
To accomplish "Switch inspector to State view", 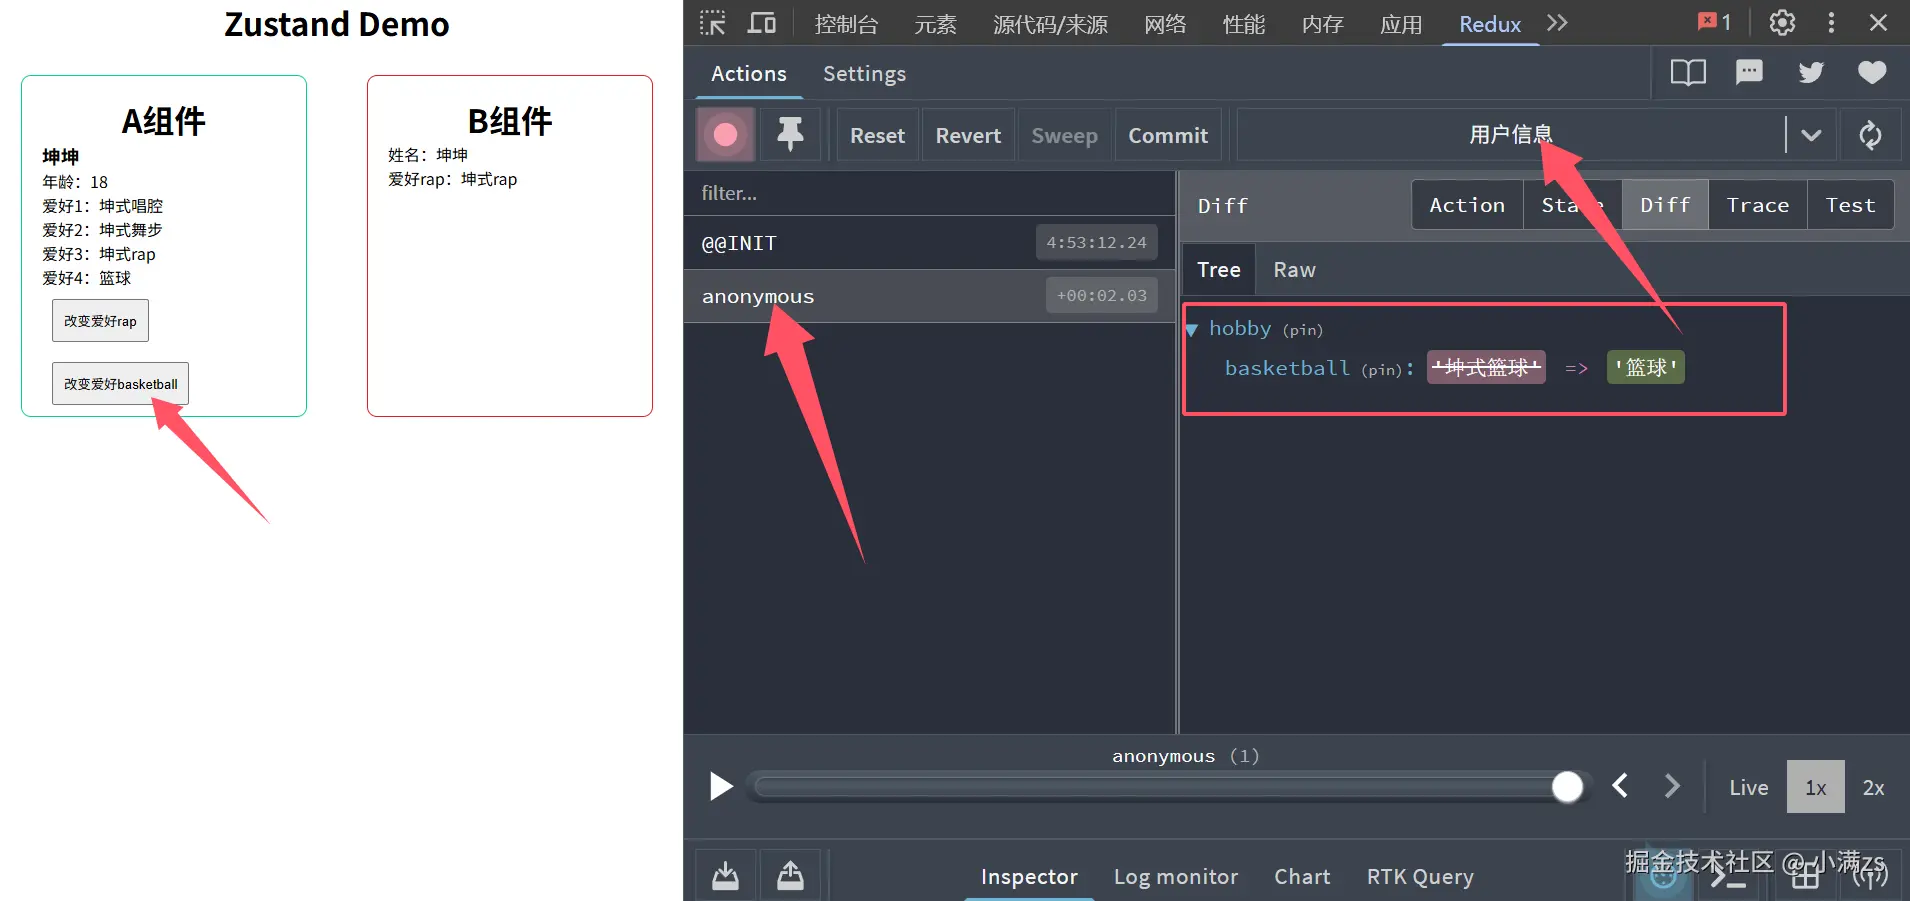I will pyautogui.click(x=1572, y=205).
